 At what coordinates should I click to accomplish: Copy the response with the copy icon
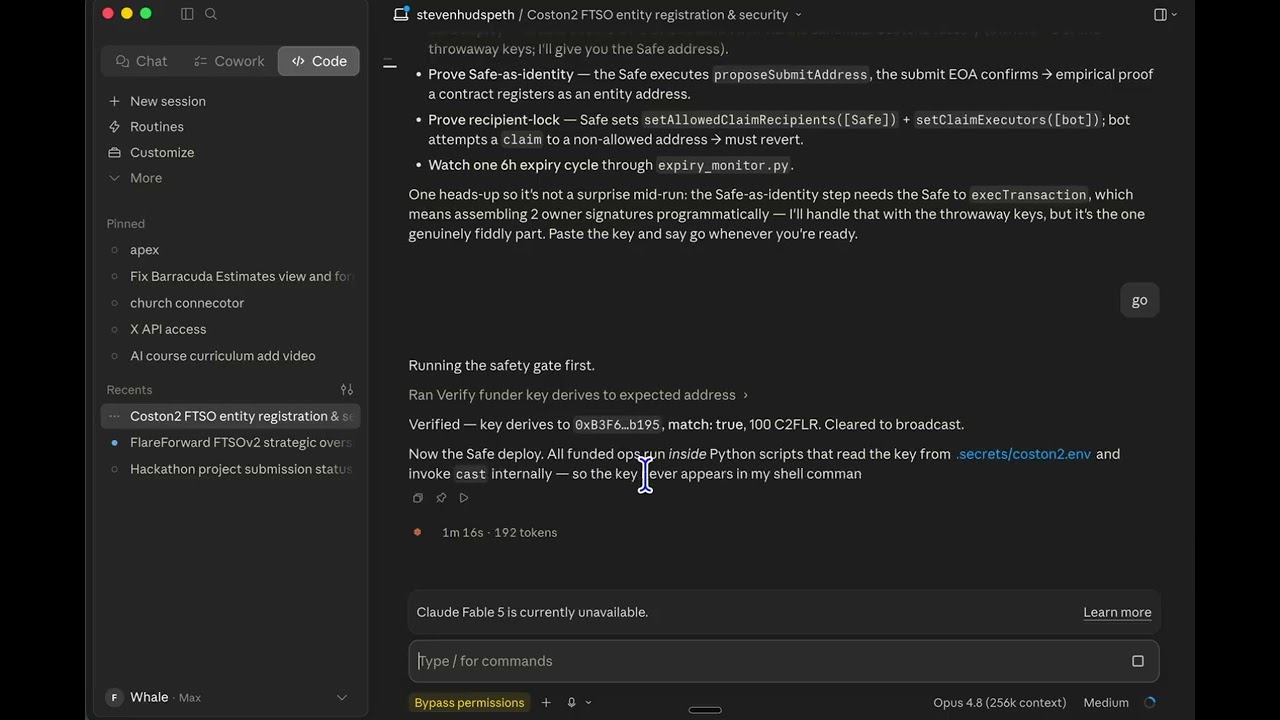[x=418, y=498]
